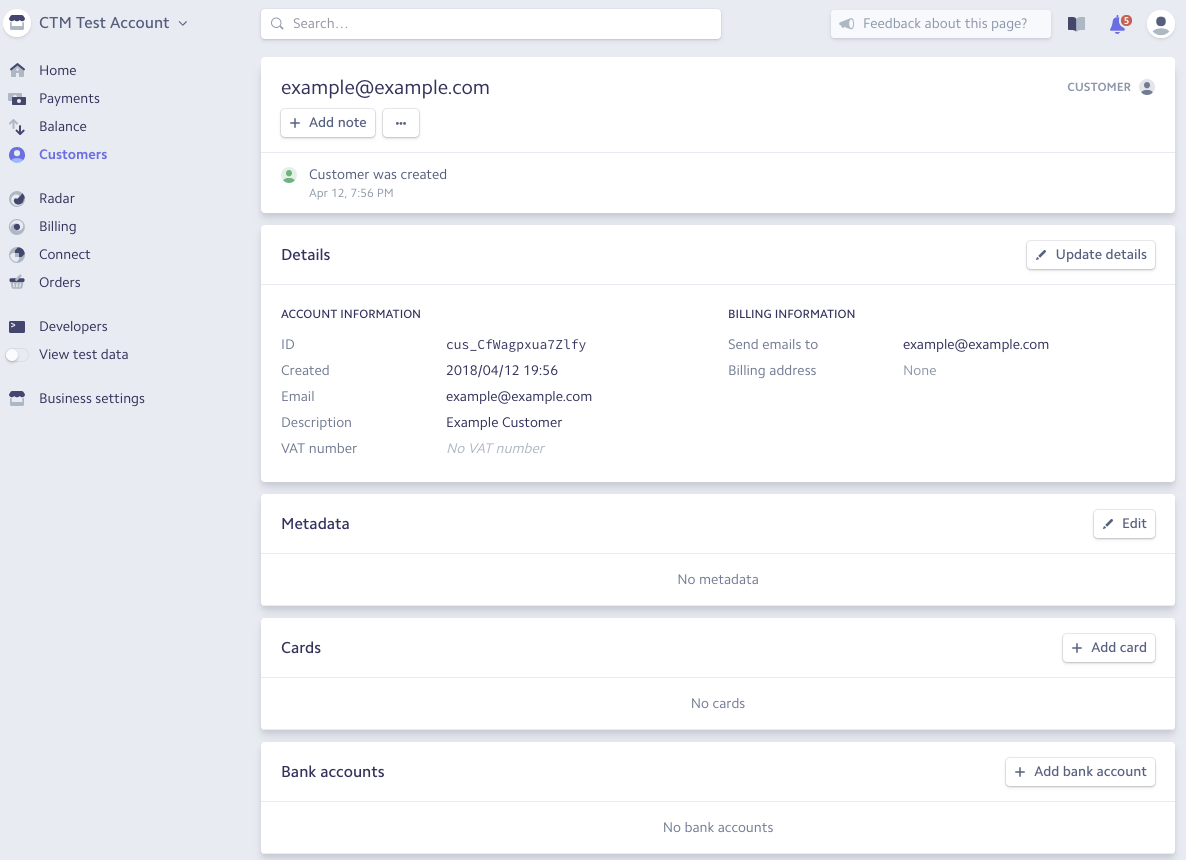Toggle the View test data switch
Viewport: 1186px width, 860px height.
click(17, 354)
